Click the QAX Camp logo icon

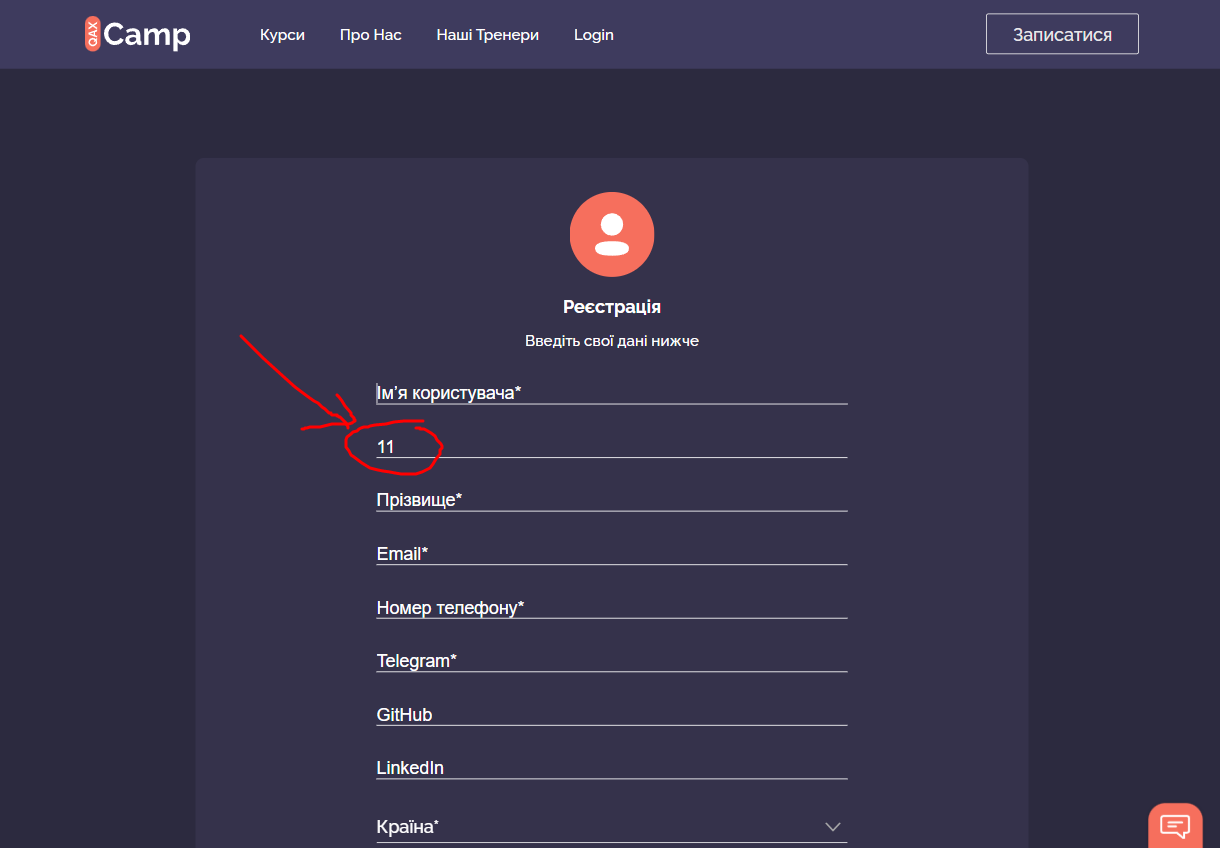pos(92,33)
